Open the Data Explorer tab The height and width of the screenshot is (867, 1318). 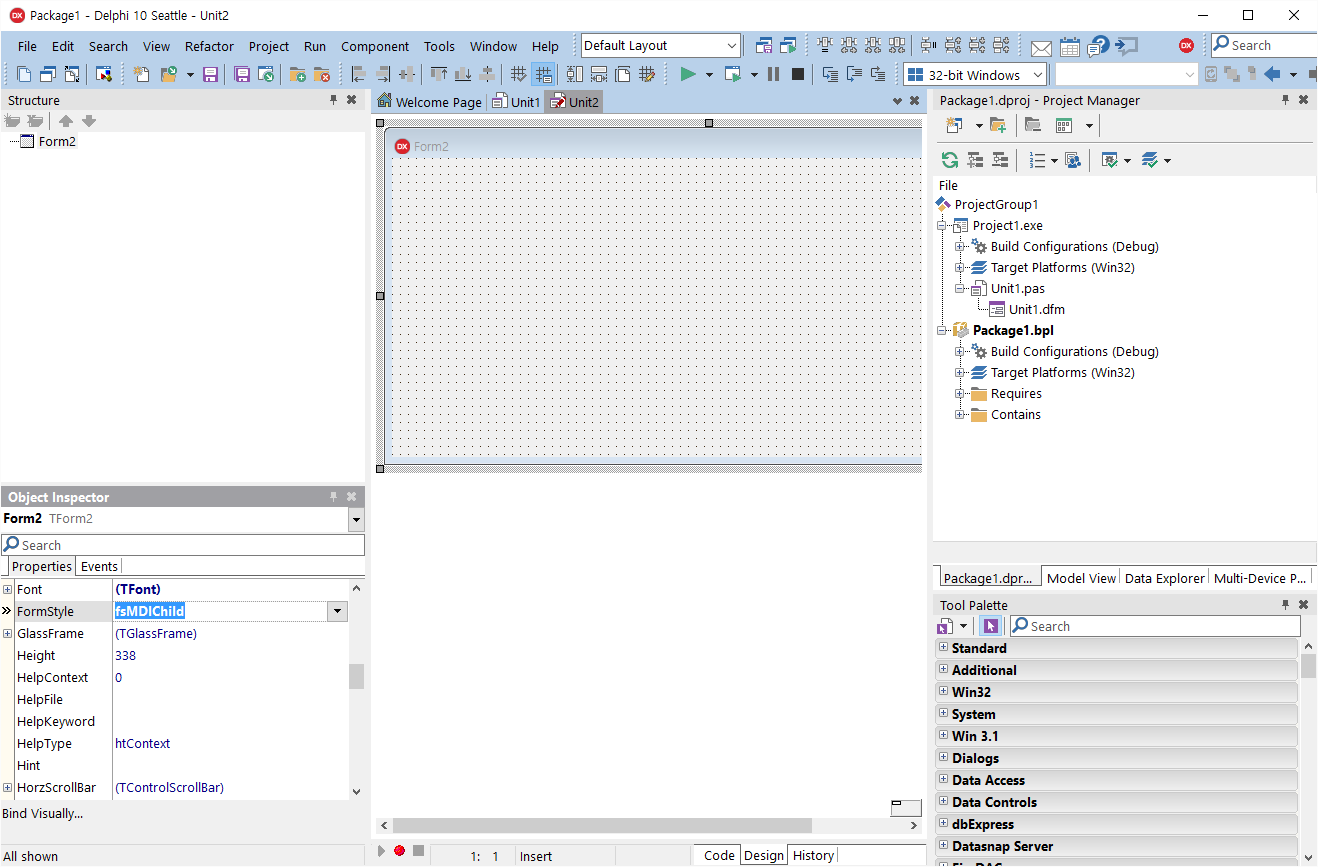(x=1165, y=578)
